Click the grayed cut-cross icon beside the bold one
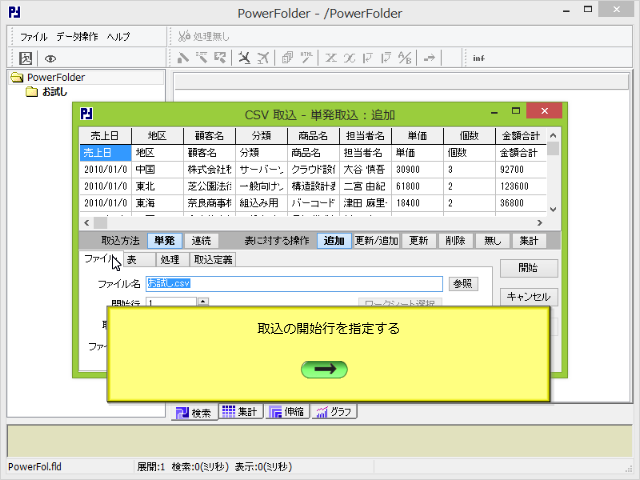Screen dimensions: 640x480 [263, 58]
